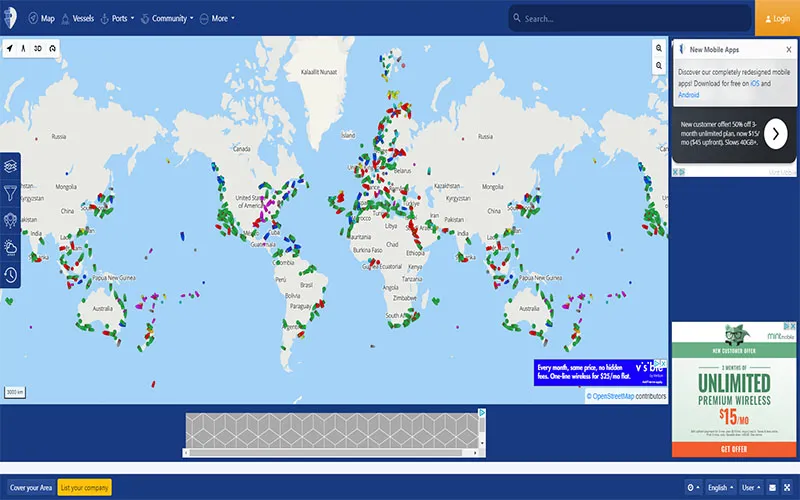The height and width of the screenshot is (500, 800).
Task: Open the Map page
Action: point(41,18)
